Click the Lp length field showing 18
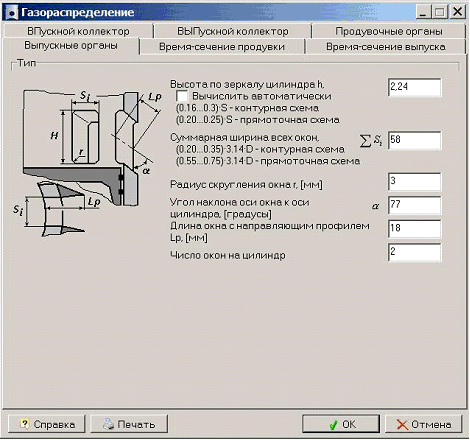The image size is (470, 440). tap(415, 229)
